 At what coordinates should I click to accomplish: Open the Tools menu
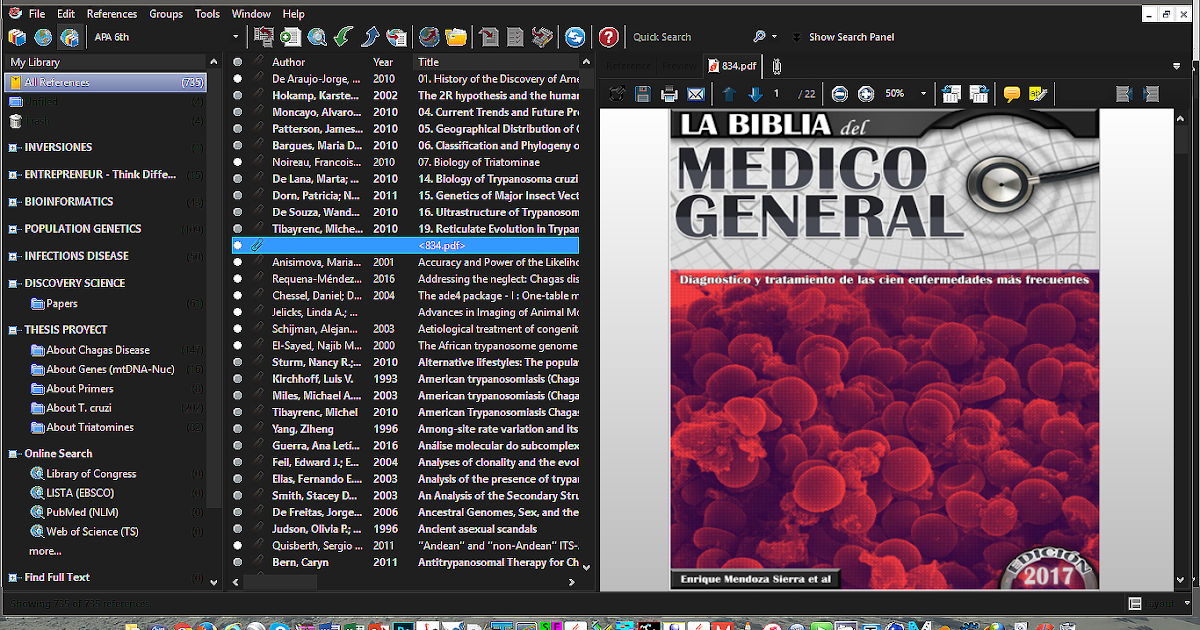tap(207, 14)
